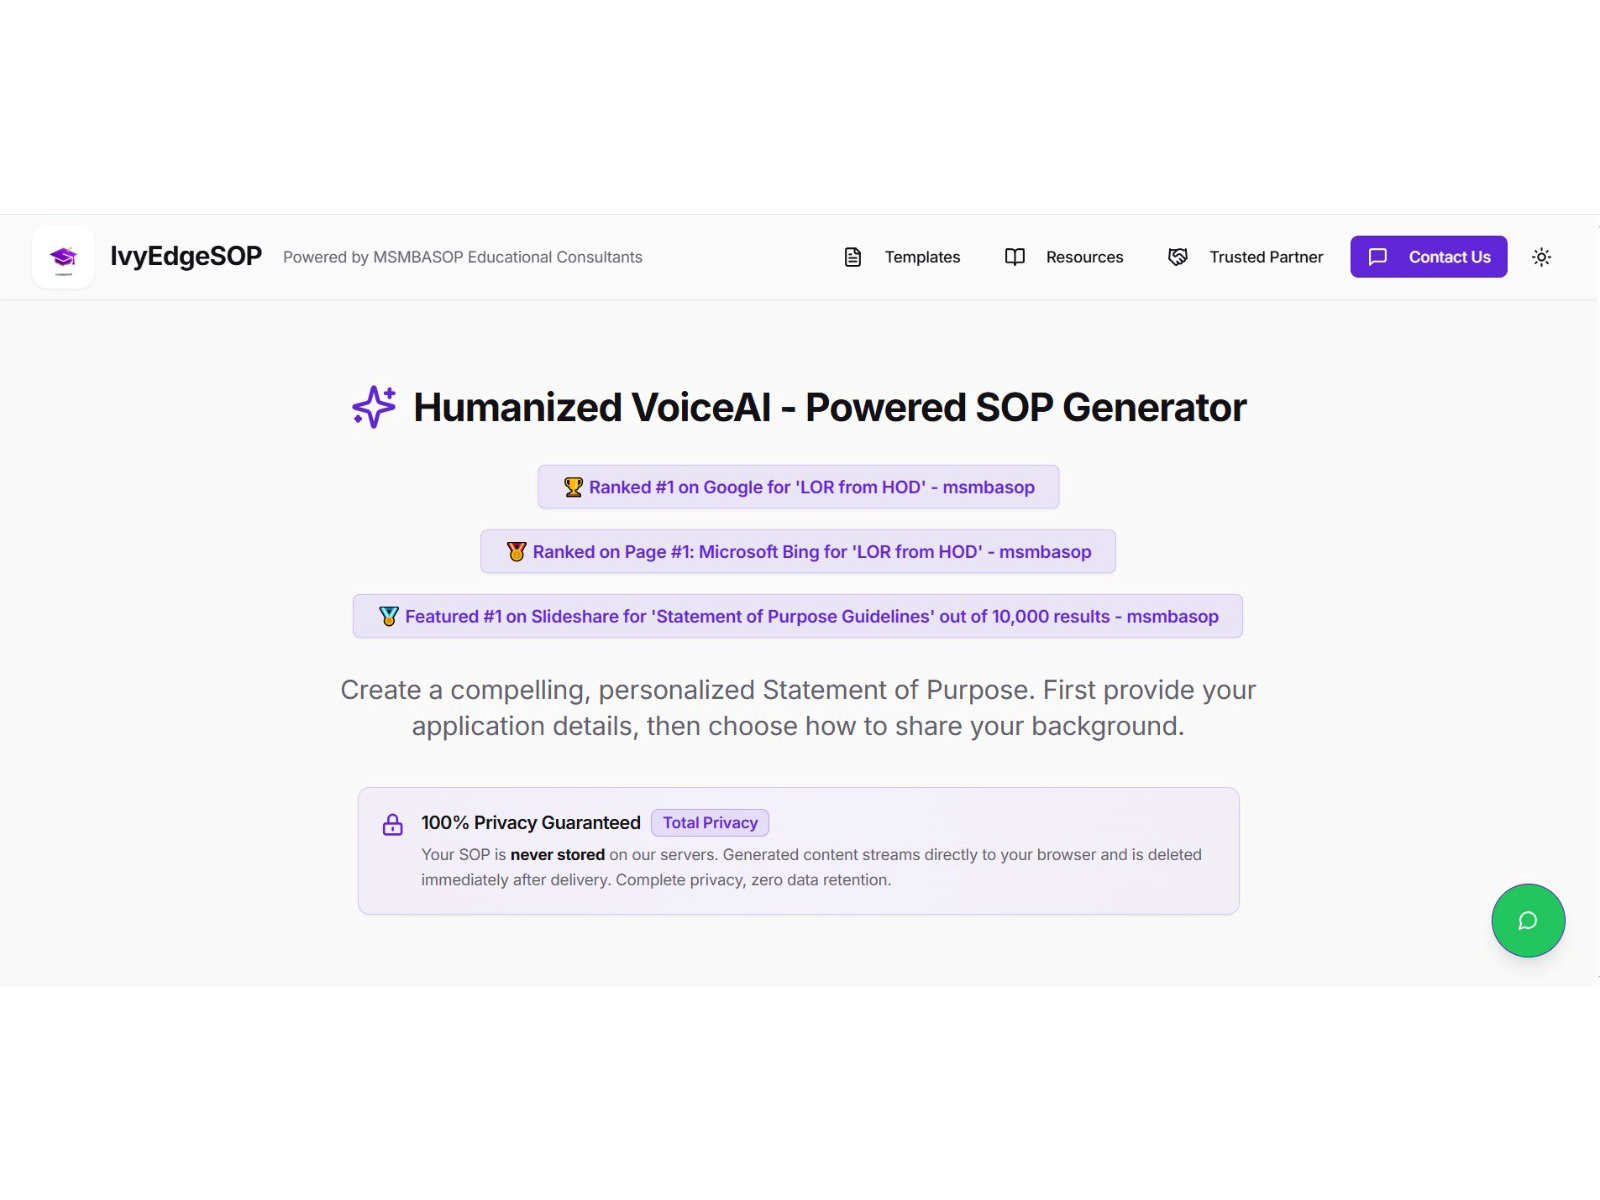
Task: Click the Slideshare featured badge
Action: tap(797, 616)
